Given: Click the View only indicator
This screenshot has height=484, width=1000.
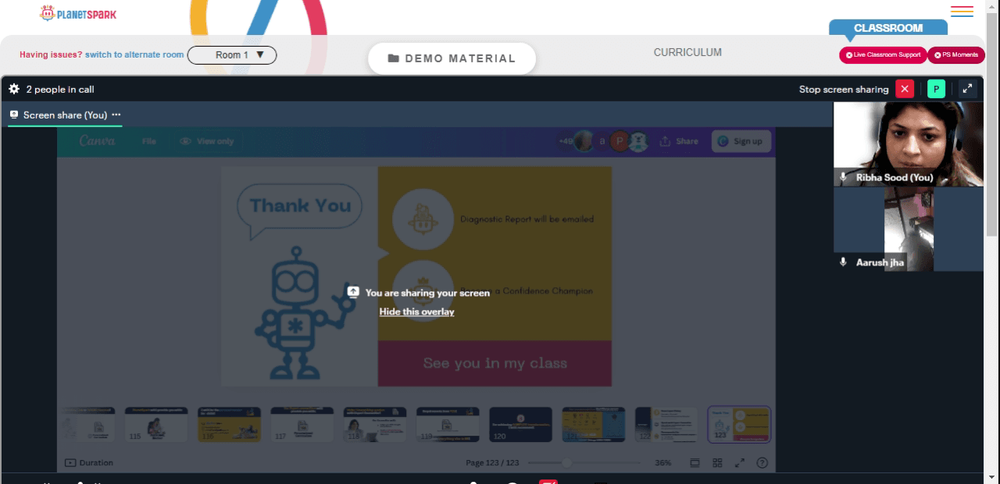Looking at the screenshot, I should click(207, 142).
